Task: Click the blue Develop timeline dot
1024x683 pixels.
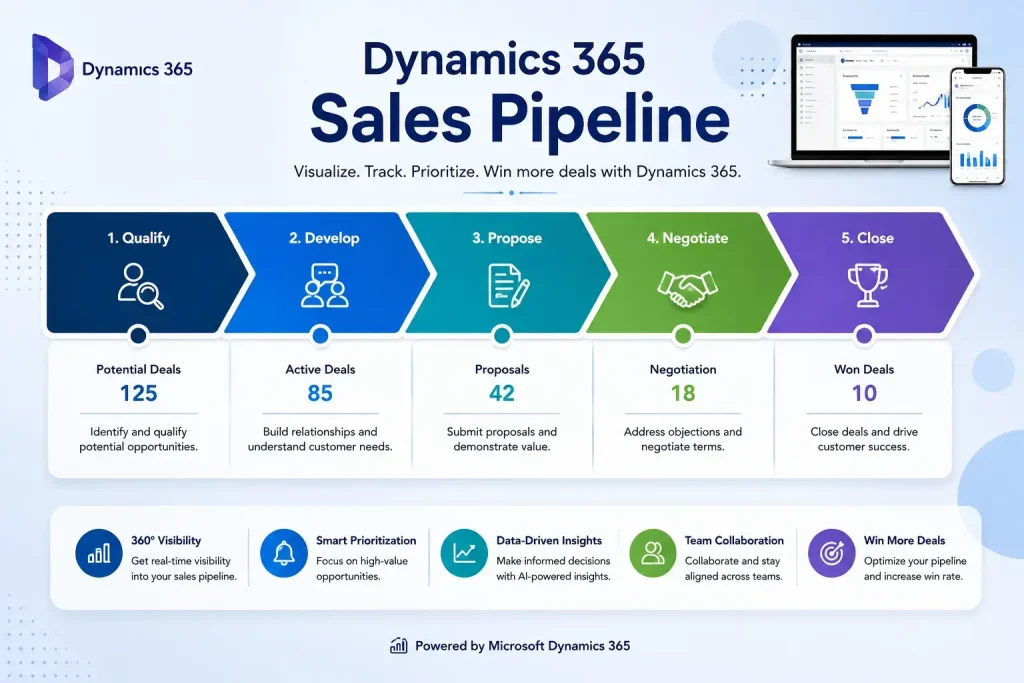Action: (x=320, y=336)
